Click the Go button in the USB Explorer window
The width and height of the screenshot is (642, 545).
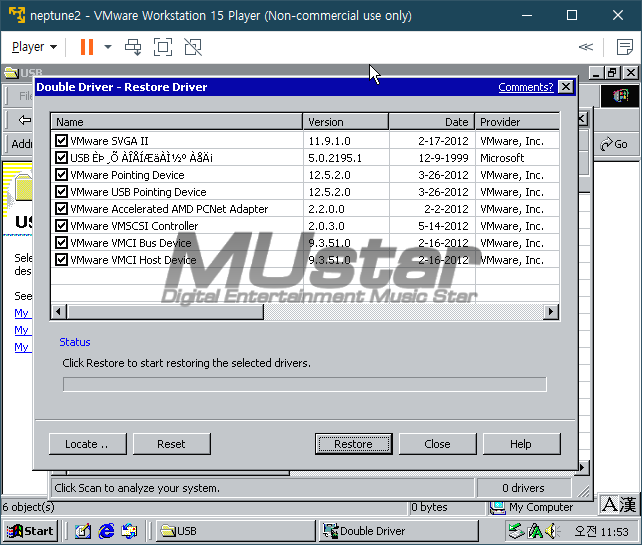point(615,144)
